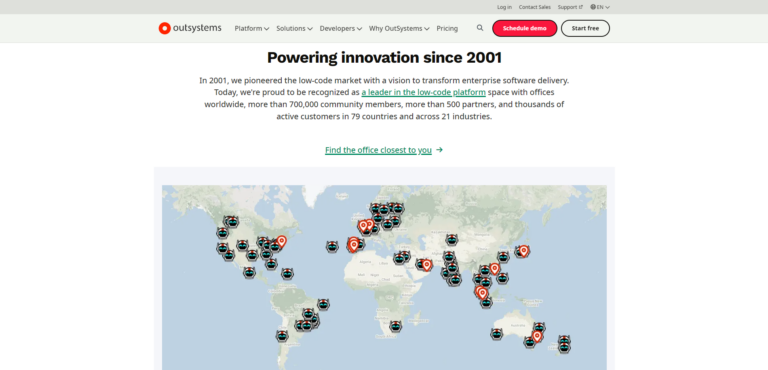Click the black marker over Indonesia below Singapore
The width and height of the screenshot is (768, 370).
tap(486, 302)
